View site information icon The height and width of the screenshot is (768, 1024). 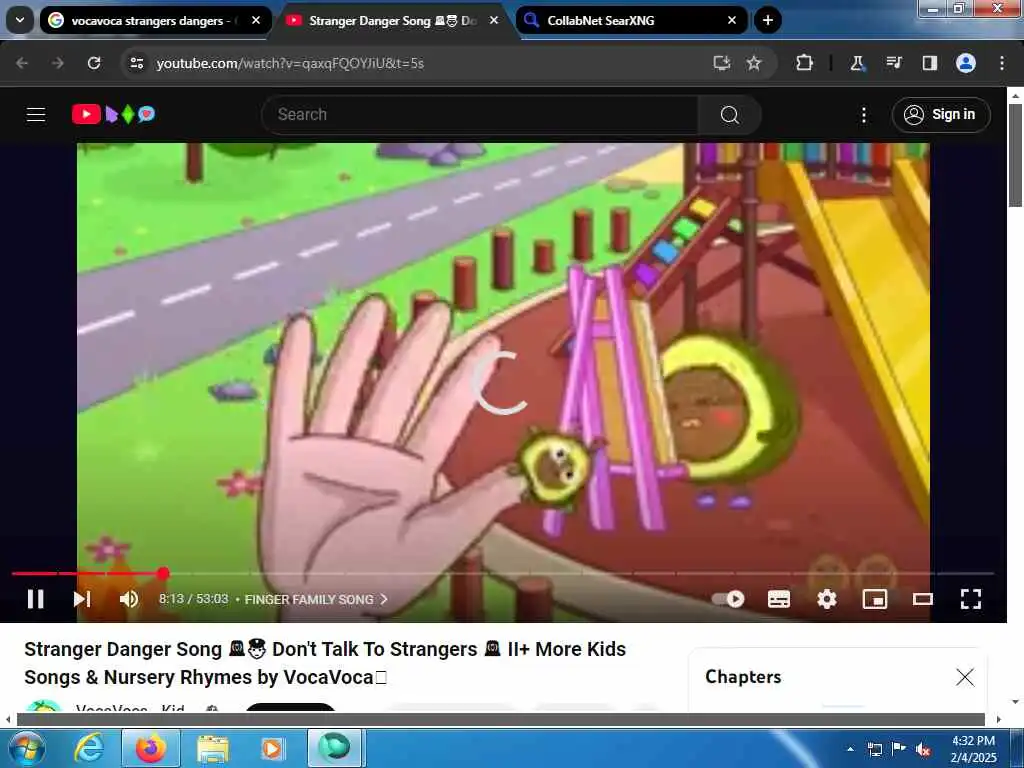(136, 63)
